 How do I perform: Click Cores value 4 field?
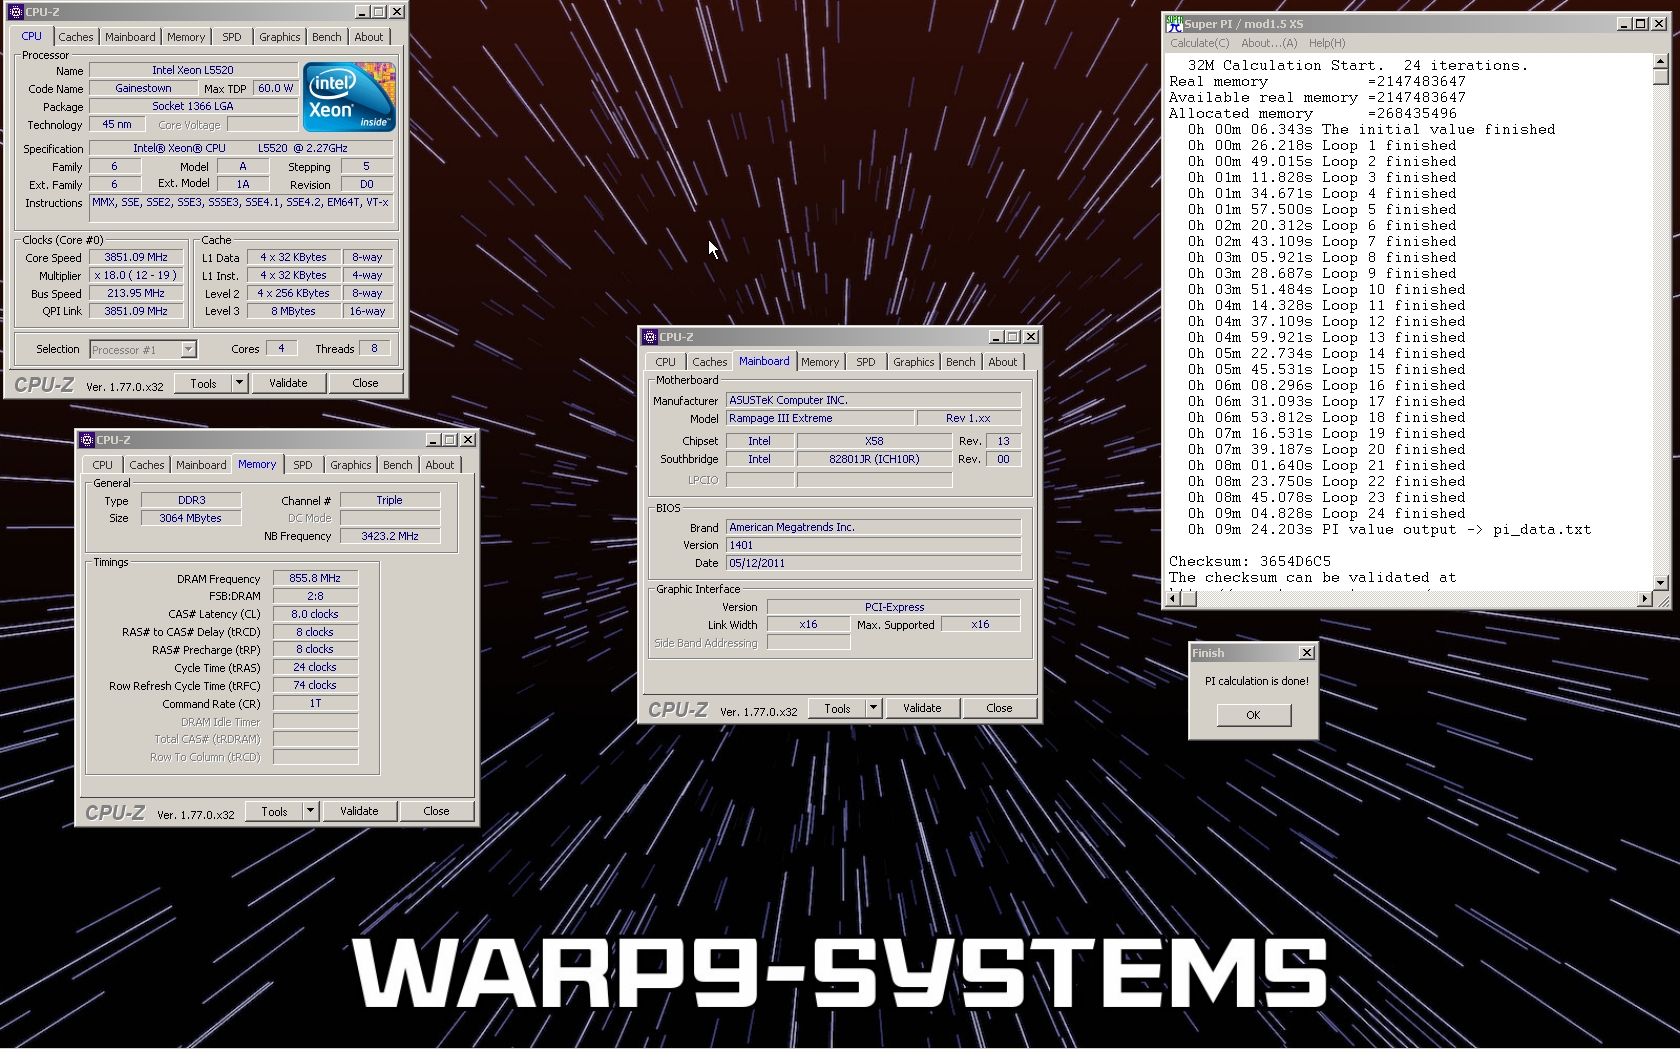coord(281,348)
